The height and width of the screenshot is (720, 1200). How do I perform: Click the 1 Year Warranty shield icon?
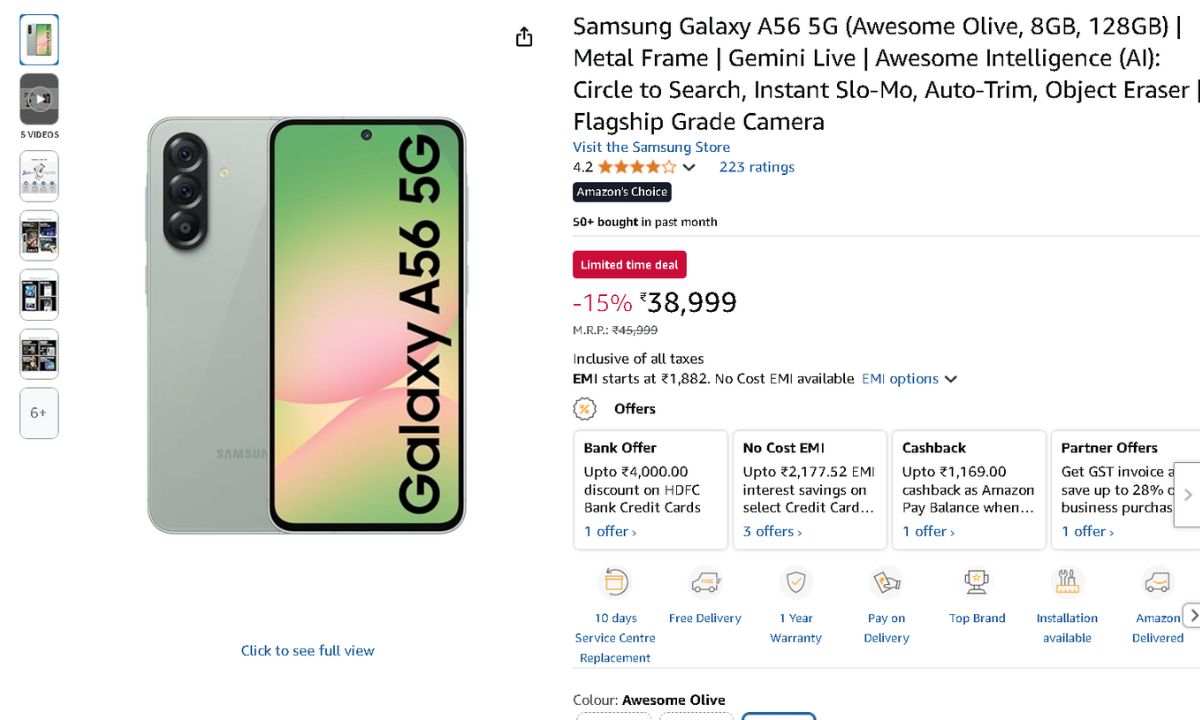[x=796, y=582]
